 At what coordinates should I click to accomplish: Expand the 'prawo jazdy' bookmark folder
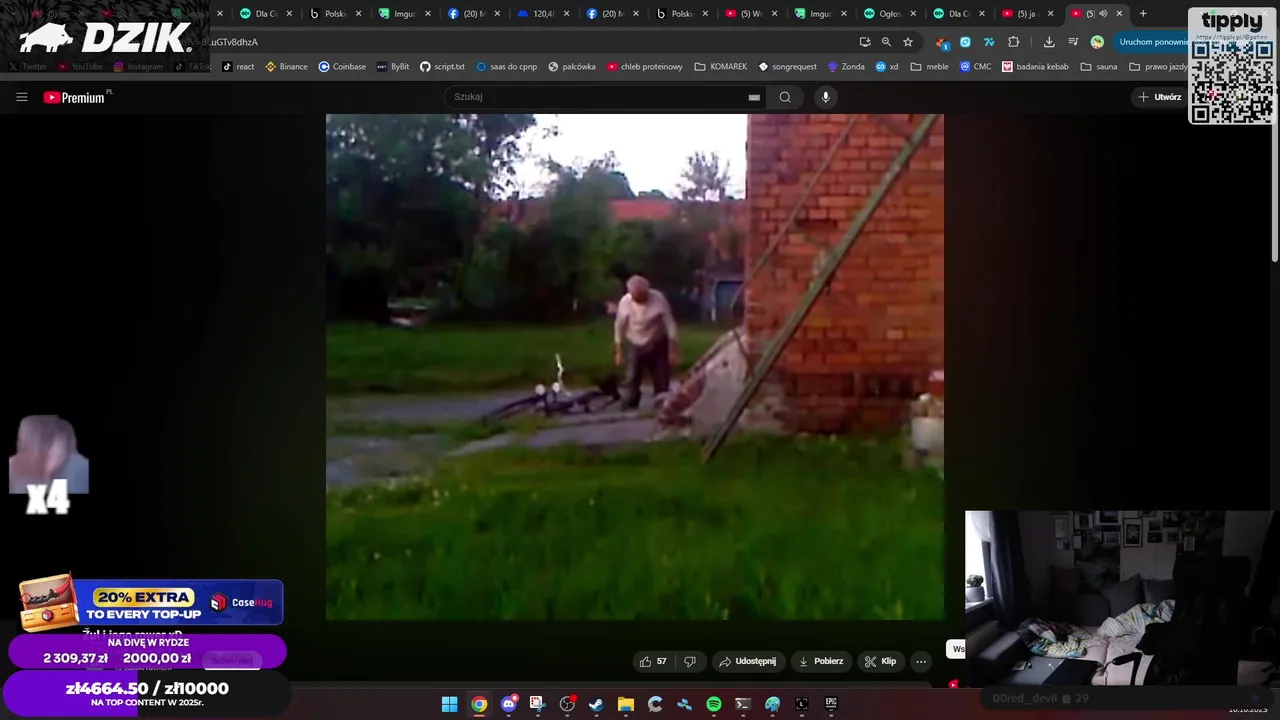[x=1159, y=67]
